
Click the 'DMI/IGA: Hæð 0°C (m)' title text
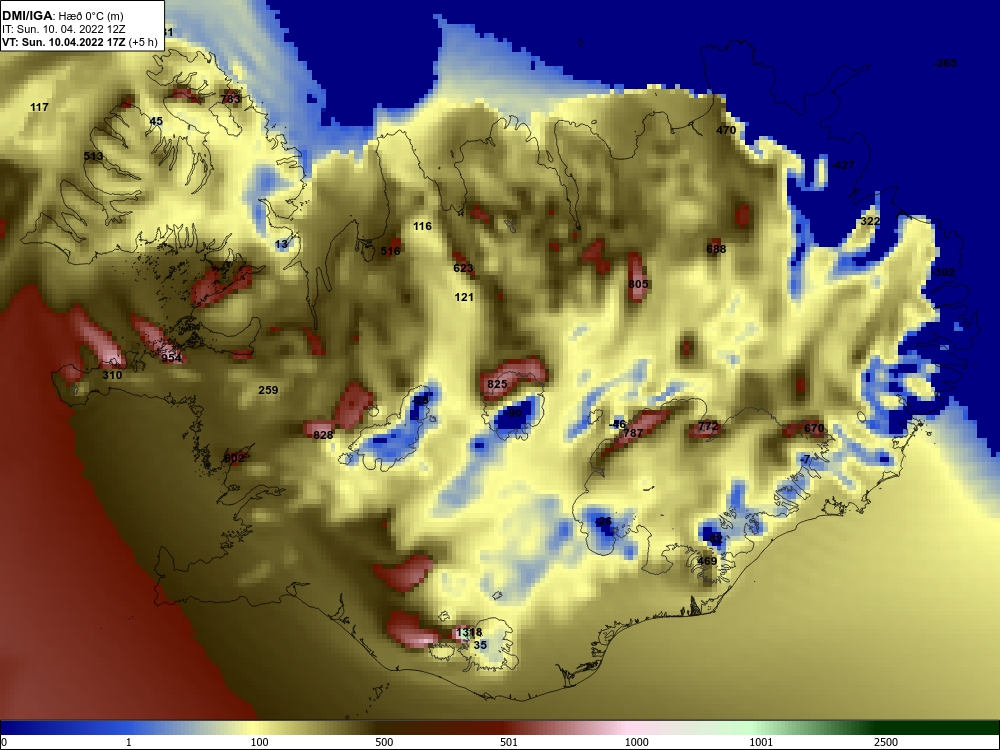tap(62, 16)
